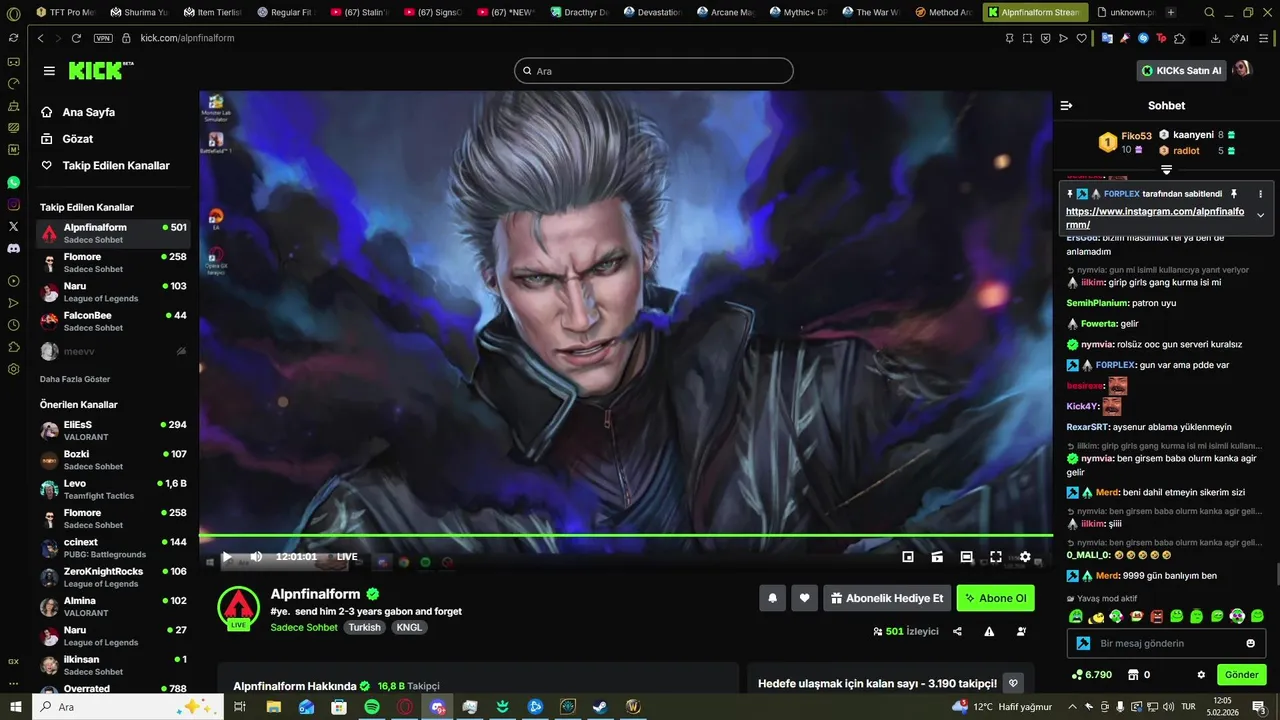Open recommended channel ZeroKnightRocks
This screenshot has height=720, width=1280.
[x=113, y=577]
